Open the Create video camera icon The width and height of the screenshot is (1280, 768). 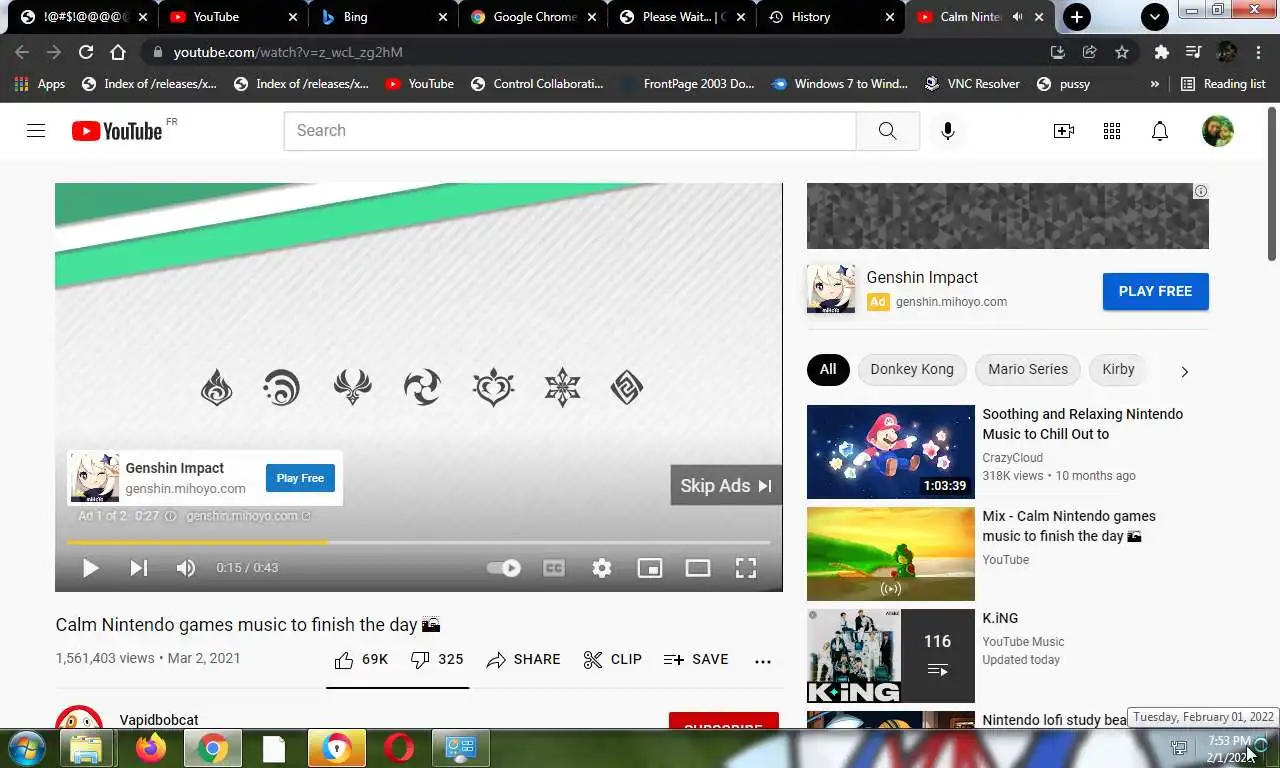coord(1064,131)
